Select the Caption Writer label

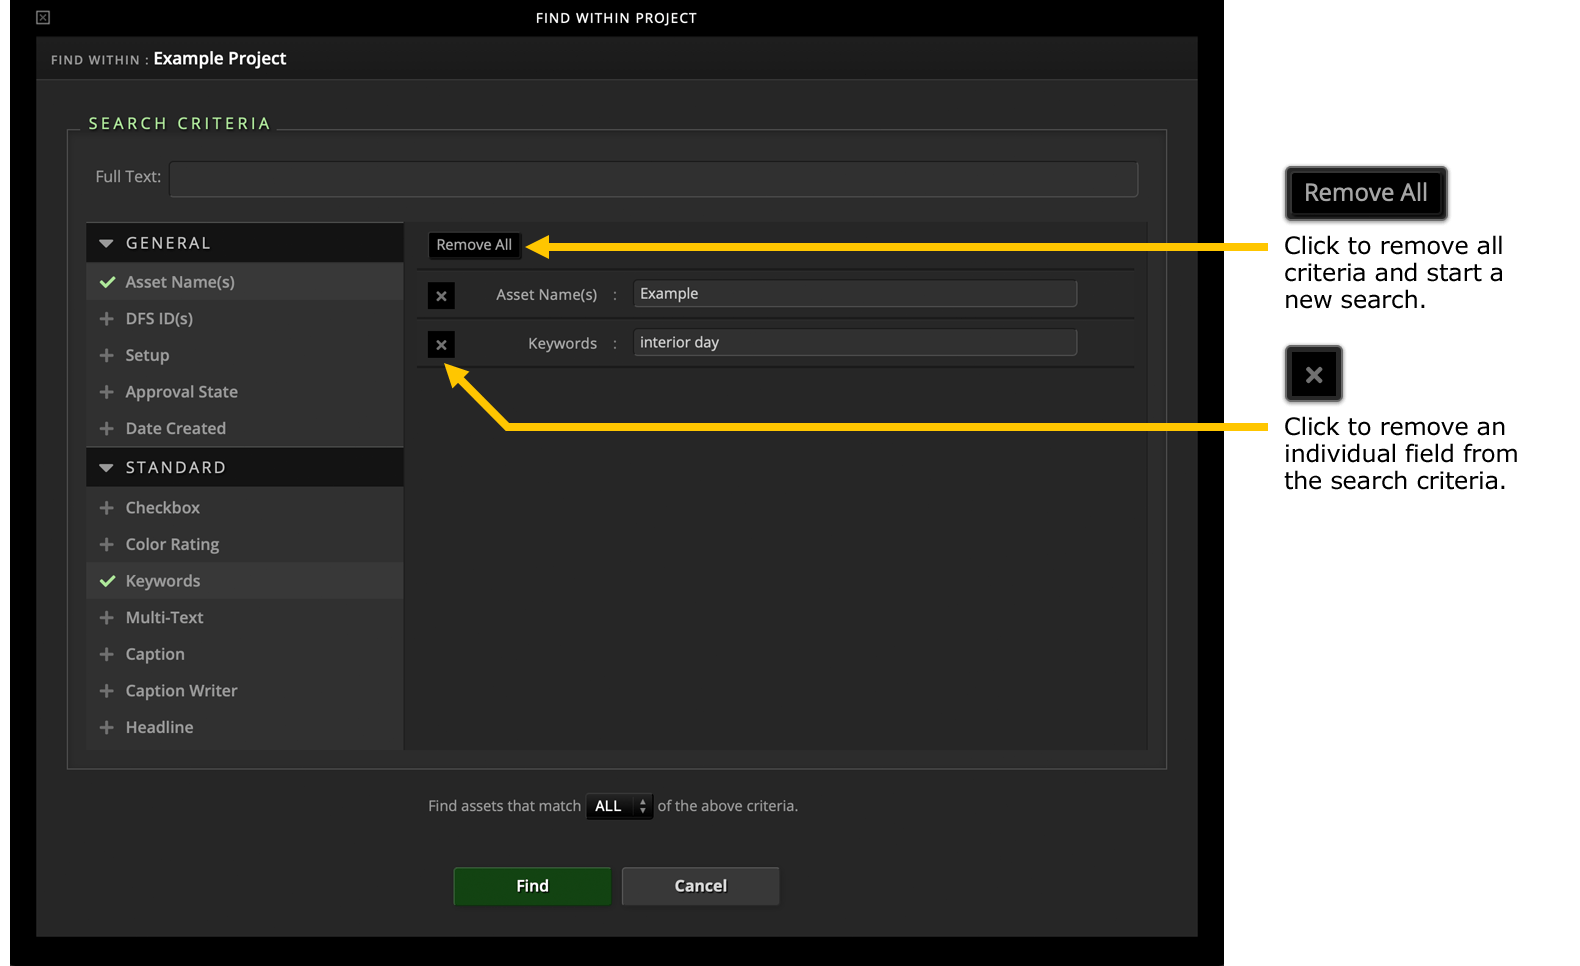coord(181,691)
